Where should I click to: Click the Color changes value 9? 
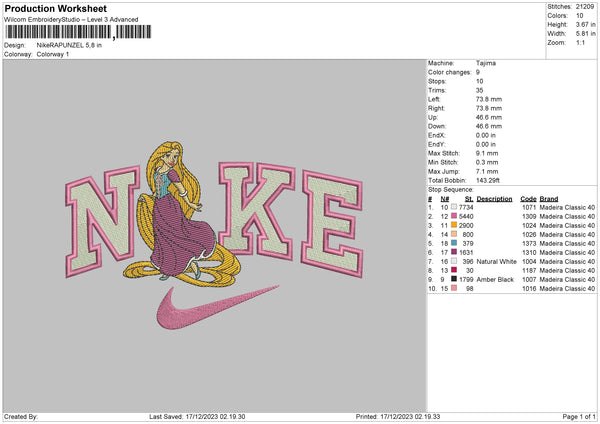click(478, 72)
